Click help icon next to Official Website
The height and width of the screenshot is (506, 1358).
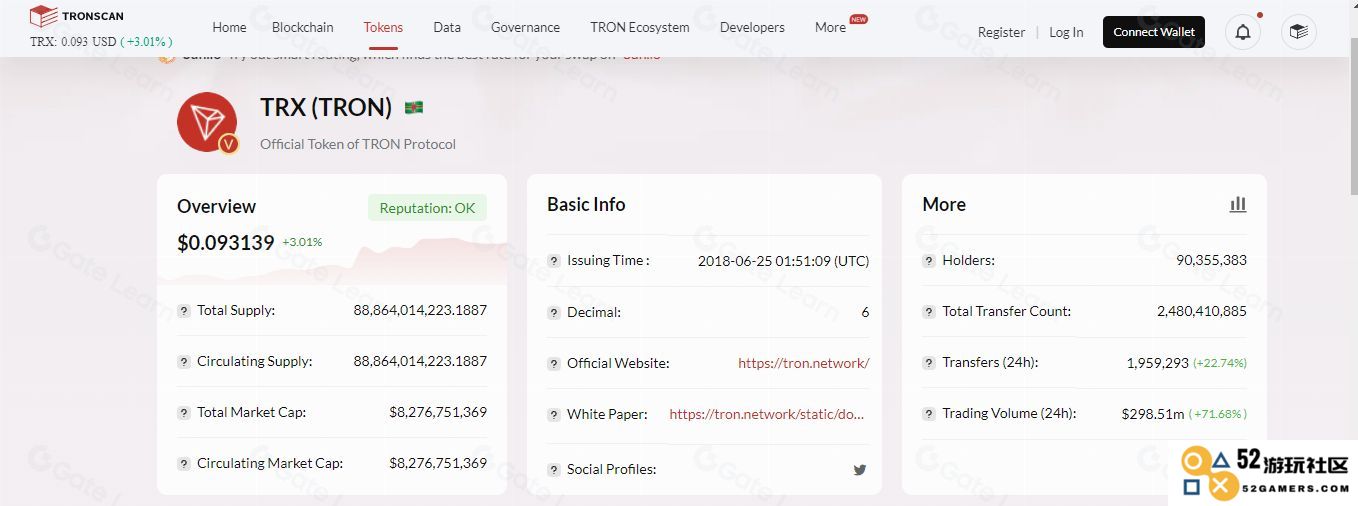553,364
